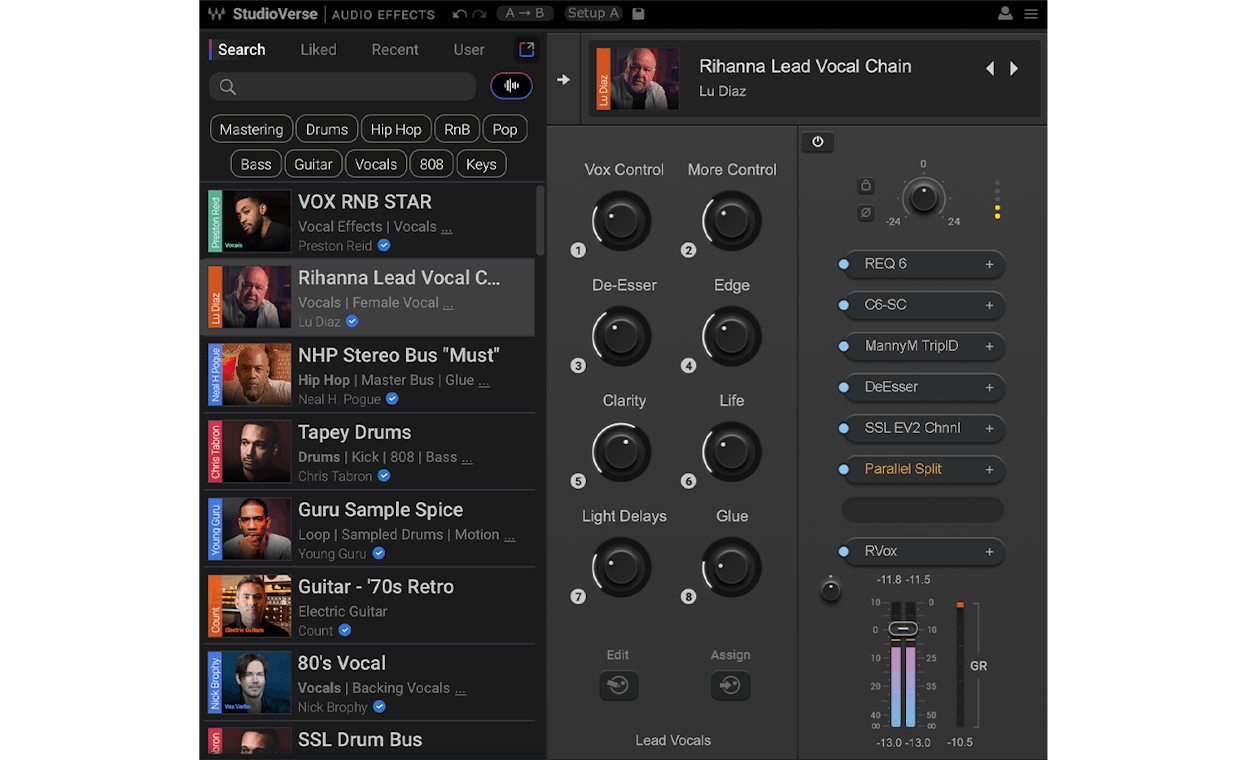Expand the REQ 6 plugin plus button
Image resolution: width=1246 pixels, height=760 pixels.
coord(989,264)
